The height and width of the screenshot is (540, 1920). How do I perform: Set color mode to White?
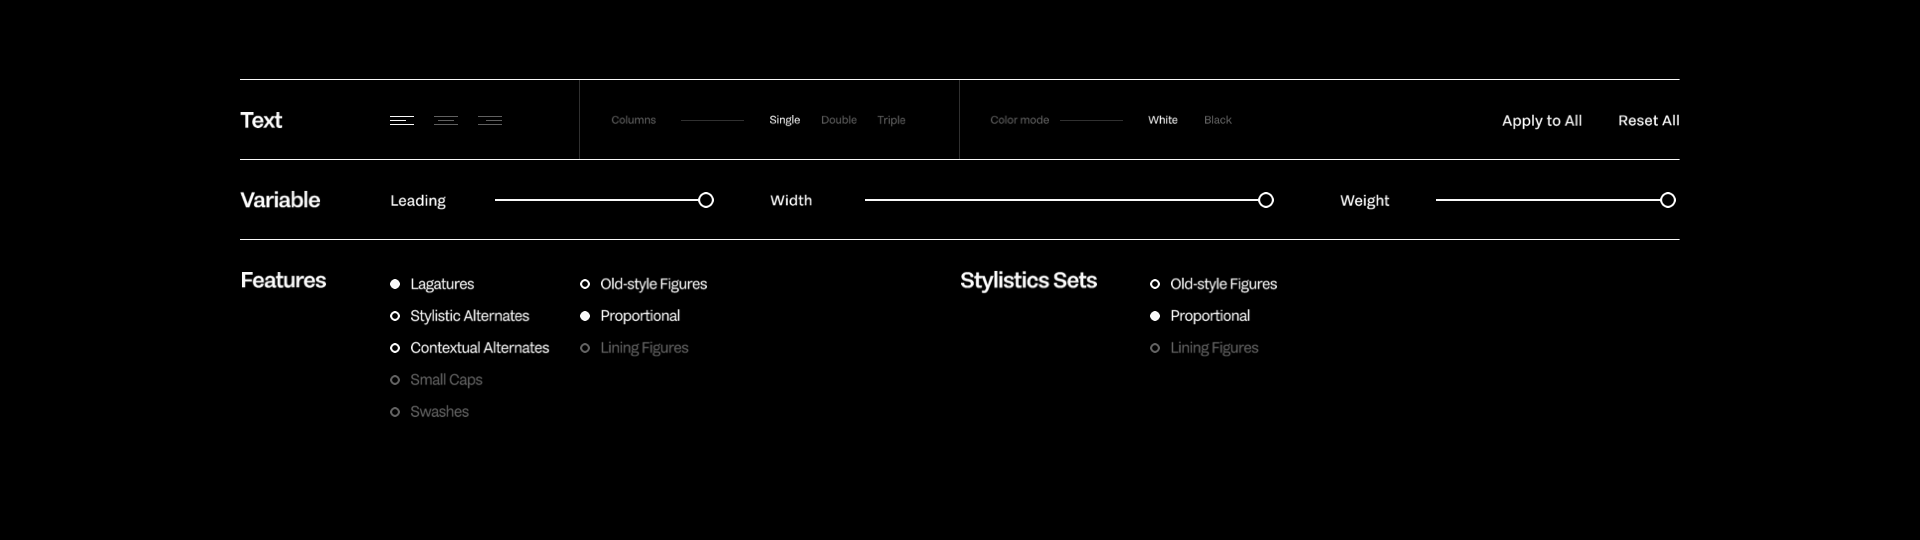coord(1162,120)
